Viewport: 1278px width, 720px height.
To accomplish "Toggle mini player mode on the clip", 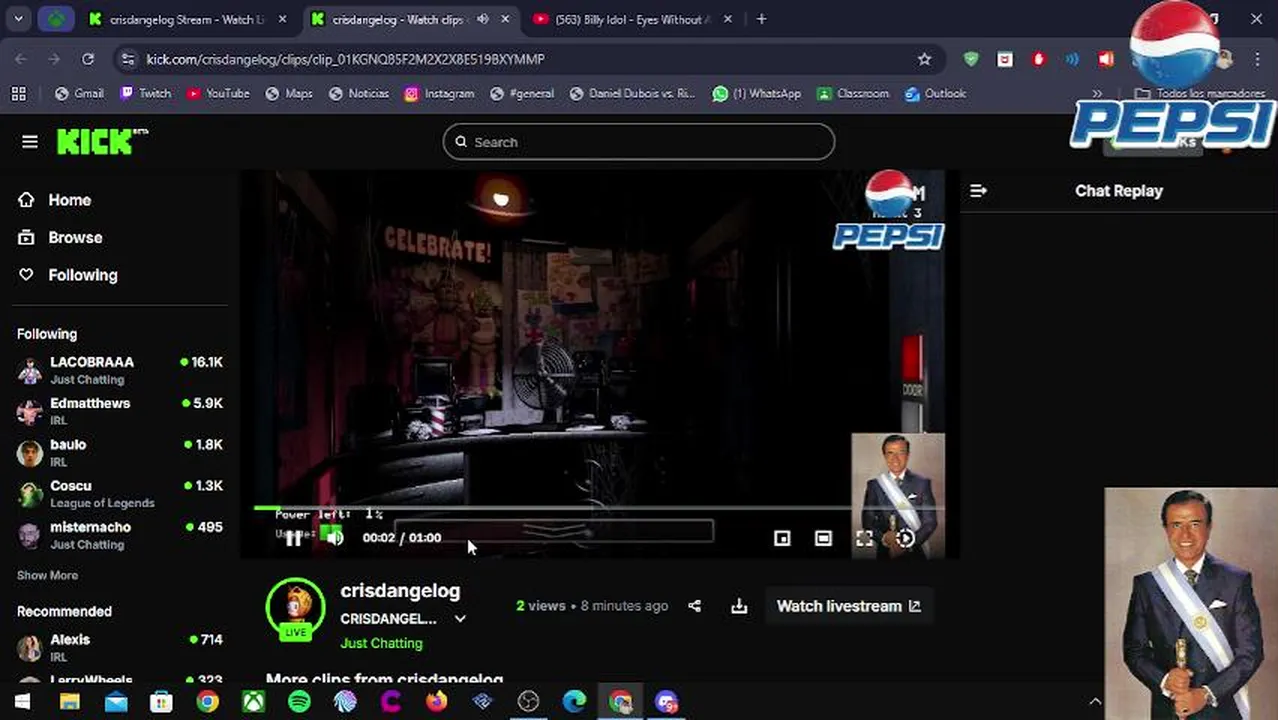I will click(782, 538).
